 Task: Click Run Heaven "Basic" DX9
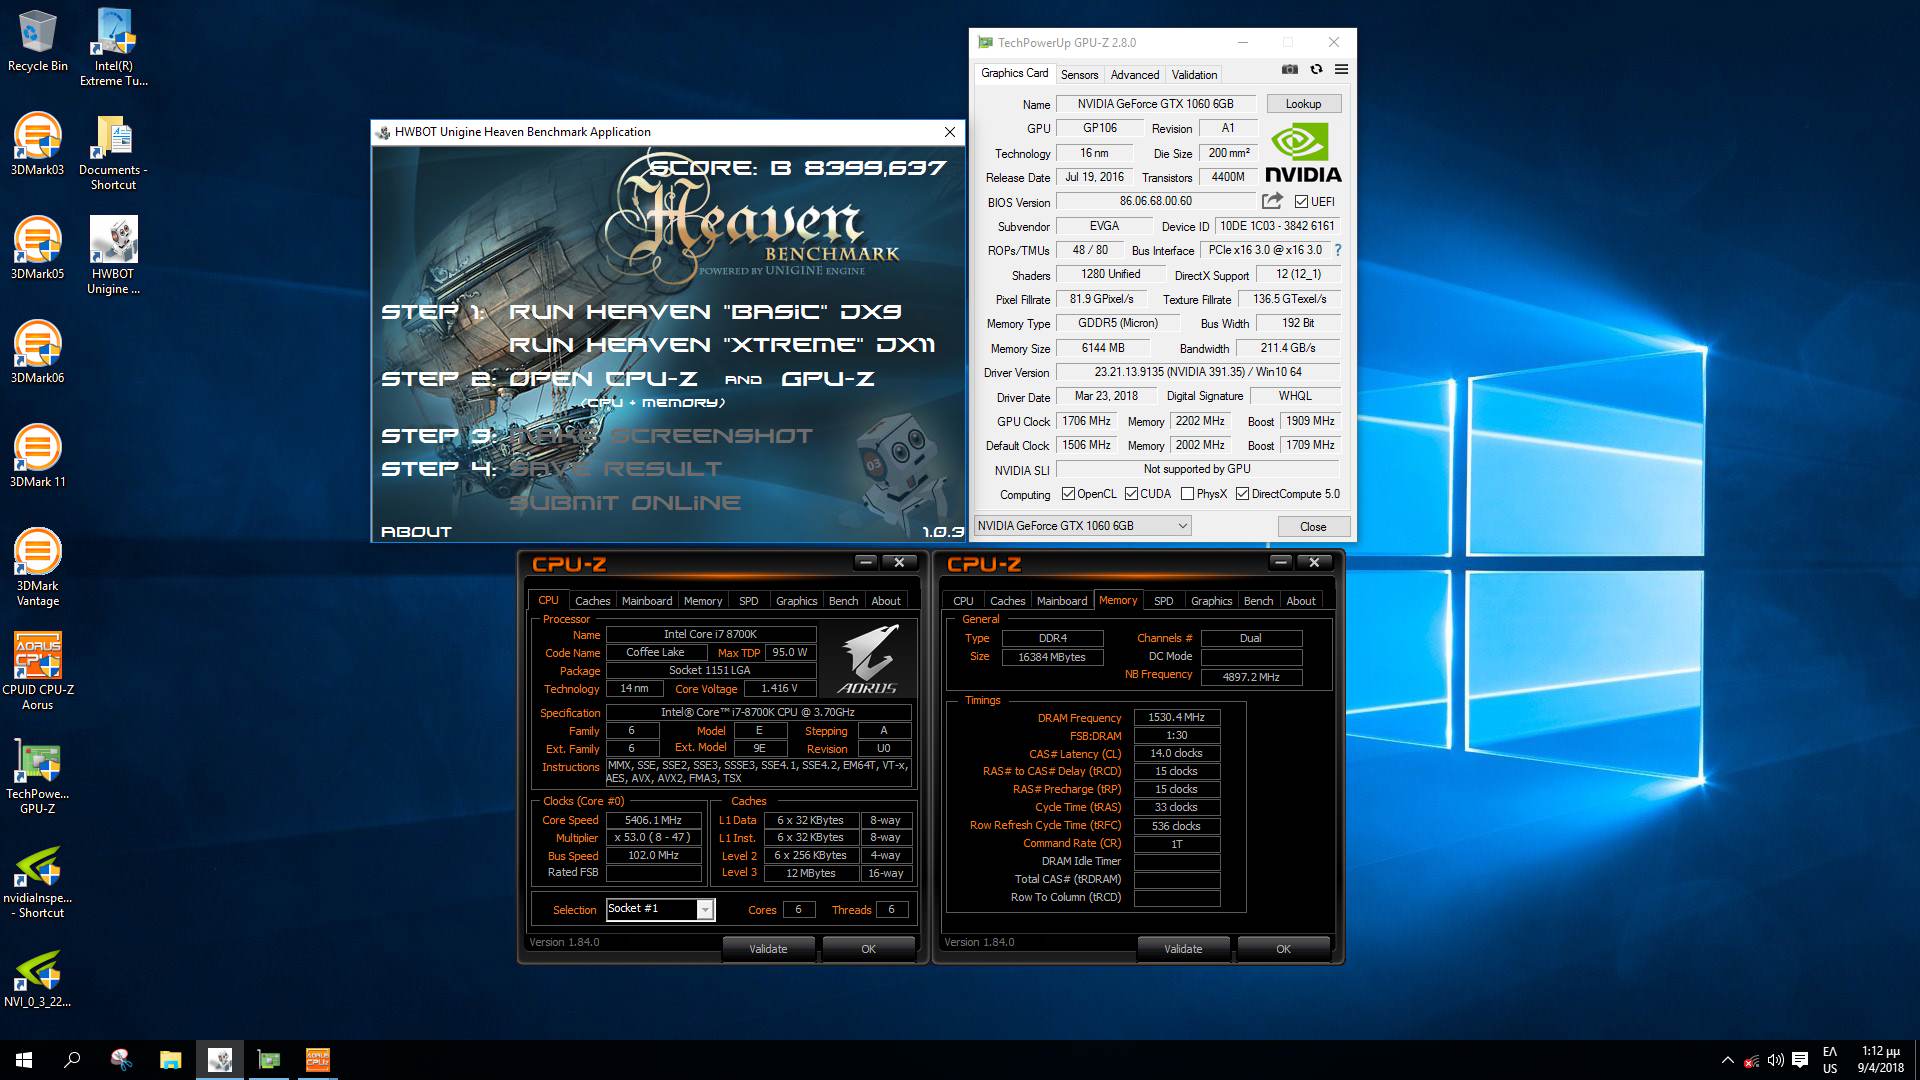tap(705, 312)
